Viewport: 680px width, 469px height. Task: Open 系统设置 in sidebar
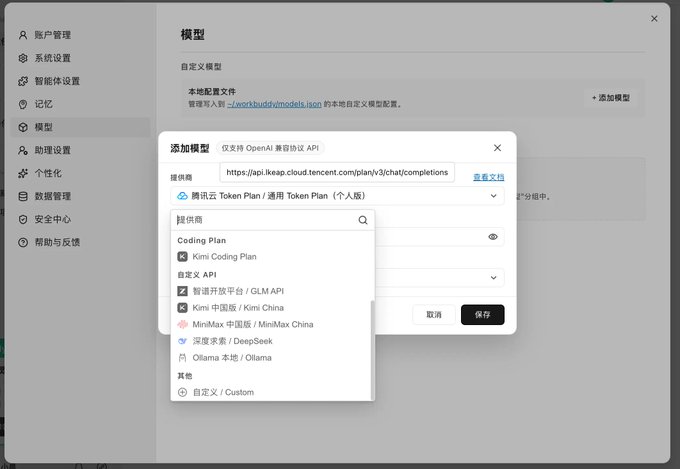tap(80, 58)
